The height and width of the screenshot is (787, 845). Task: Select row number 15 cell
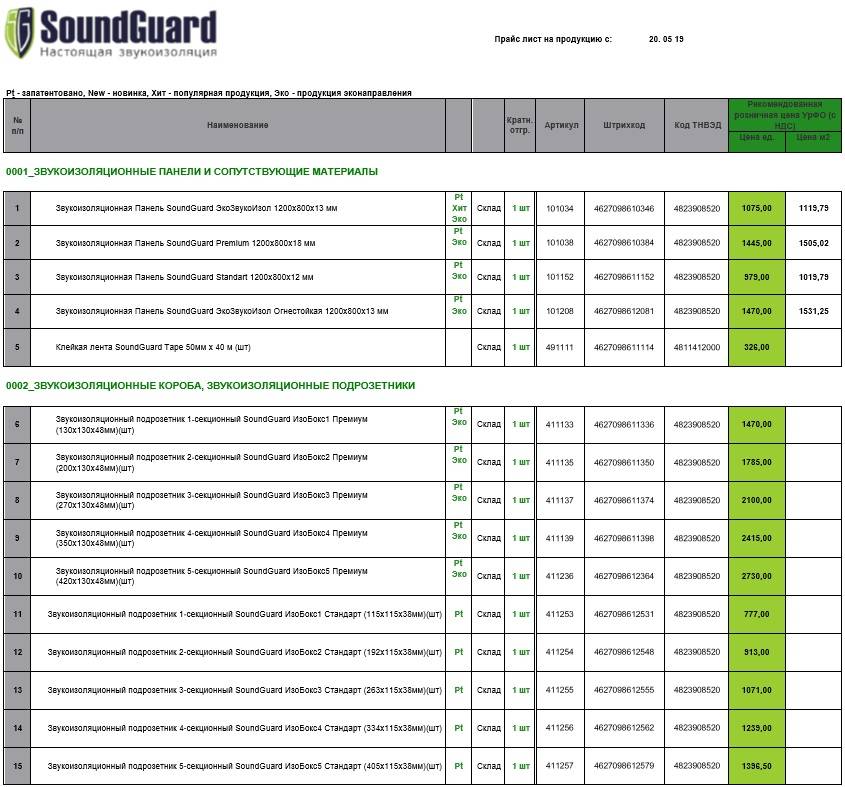[17, 766]
